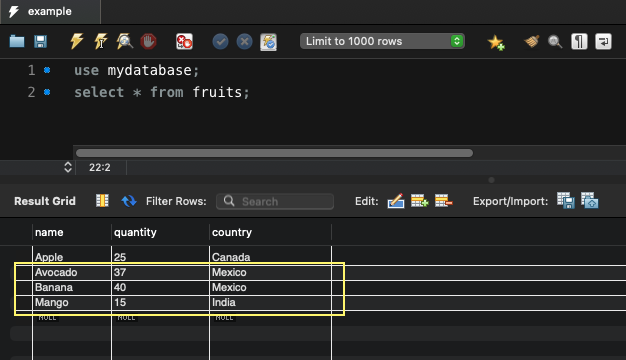Screen dimensions: 626x360
Task: Refresh the result grid data
Action: click(x=129, y=201)
